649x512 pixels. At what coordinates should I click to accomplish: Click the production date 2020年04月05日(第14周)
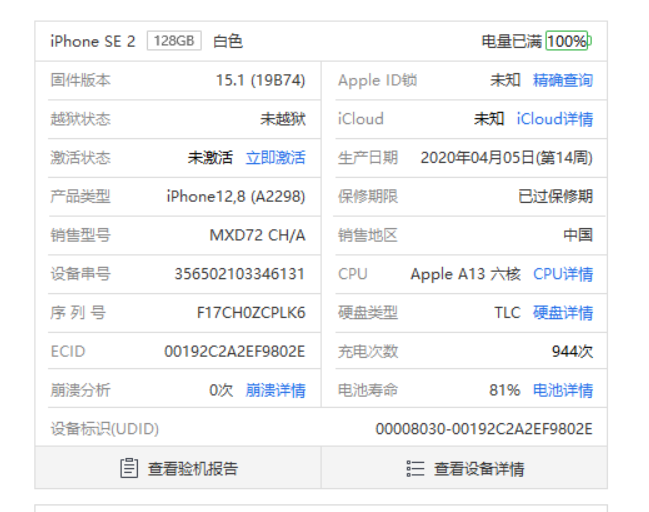[x=507, y=158]
